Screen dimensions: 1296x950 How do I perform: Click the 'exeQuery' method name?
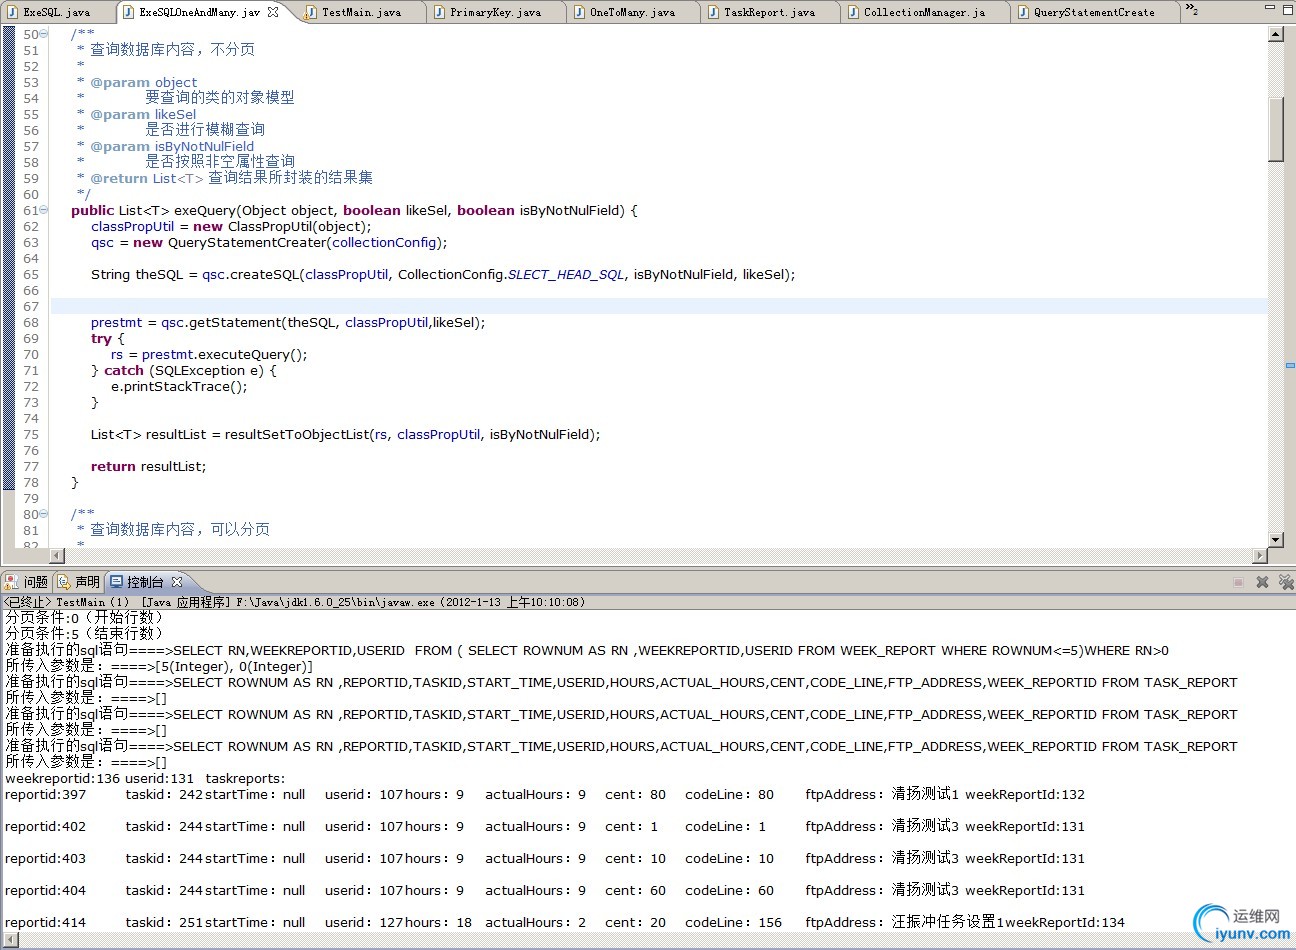[203, 210]
